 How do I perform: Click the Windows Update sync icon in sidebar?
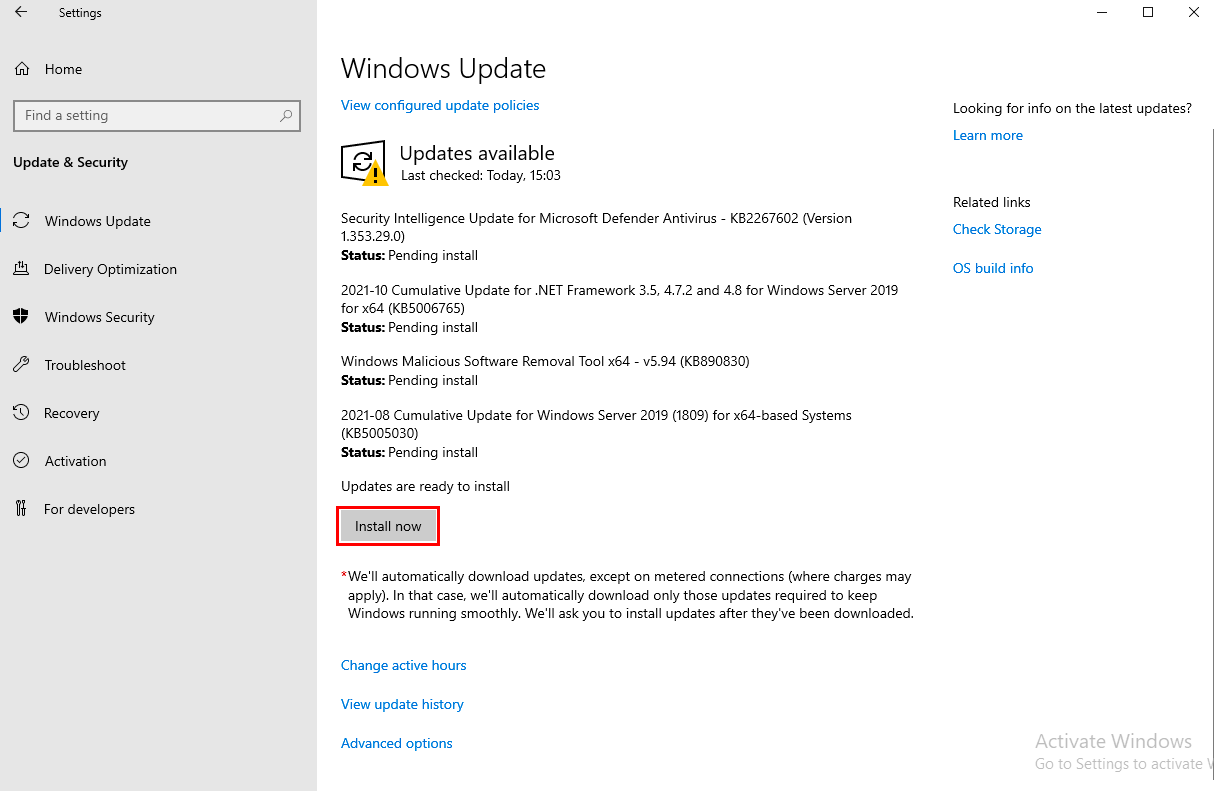22,221
